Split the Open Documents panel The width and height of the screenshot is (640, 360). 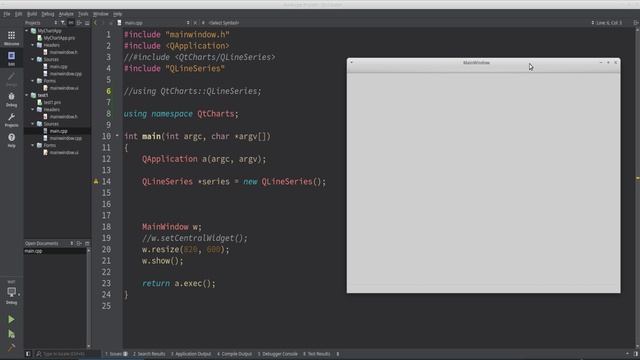[x=79, y=243]
